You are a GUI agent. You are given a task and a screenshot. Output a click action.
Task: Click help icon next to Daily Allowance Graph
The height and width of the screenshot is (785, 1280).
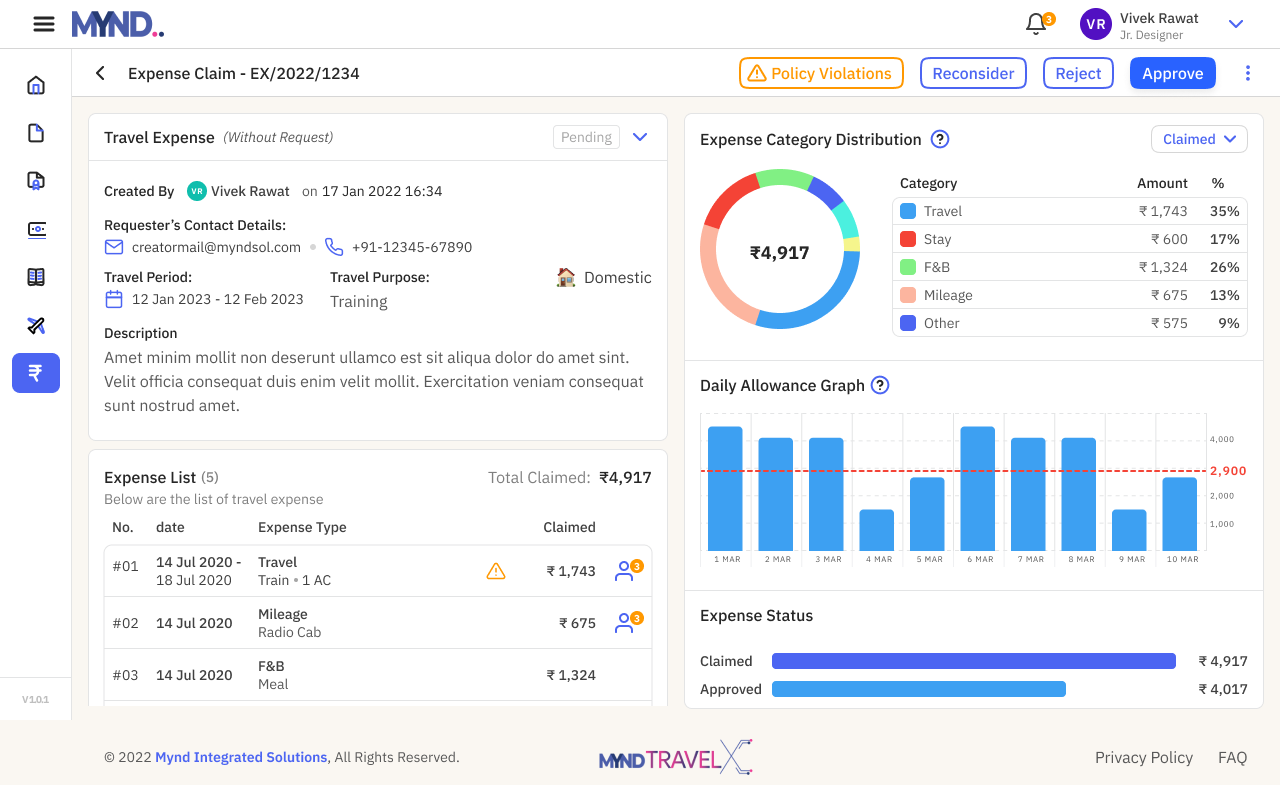[880, 385]
